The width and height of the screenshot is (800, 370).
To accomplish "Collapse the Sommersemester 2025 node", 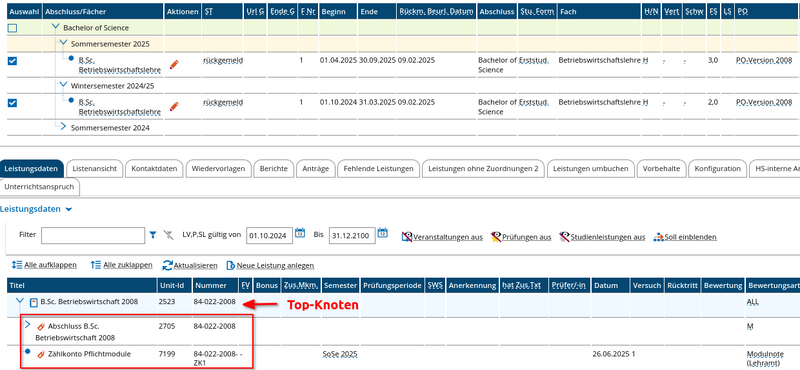I will tap(63, 43).
